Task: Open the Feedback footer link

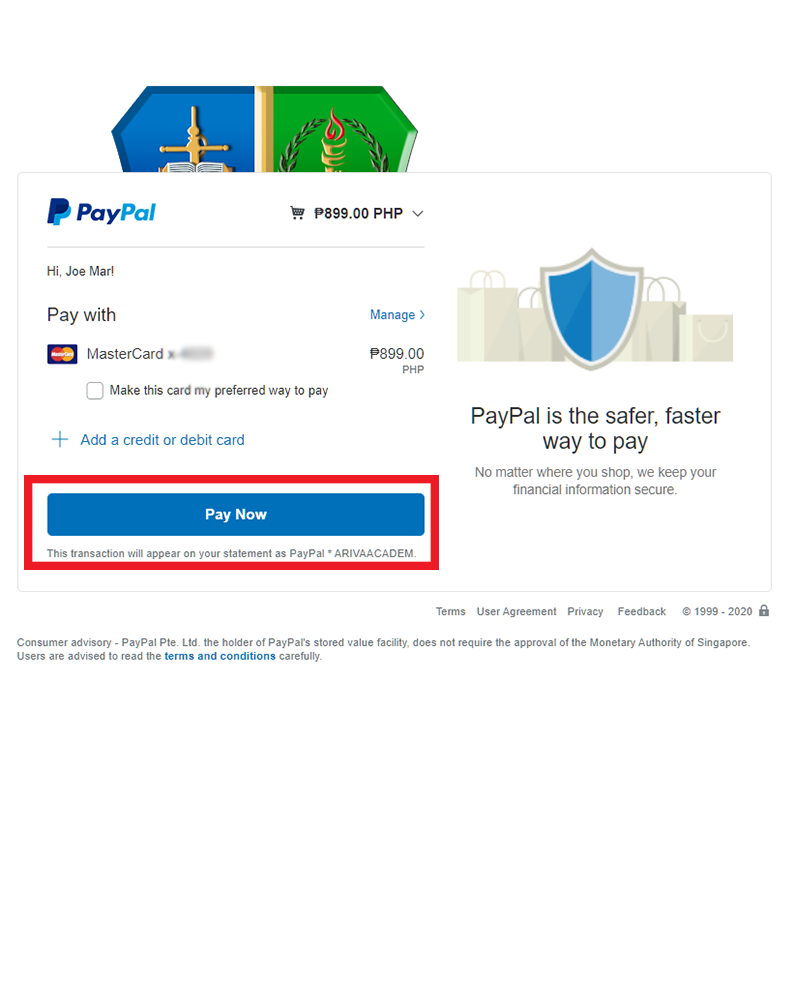Action: coord(642,611)
